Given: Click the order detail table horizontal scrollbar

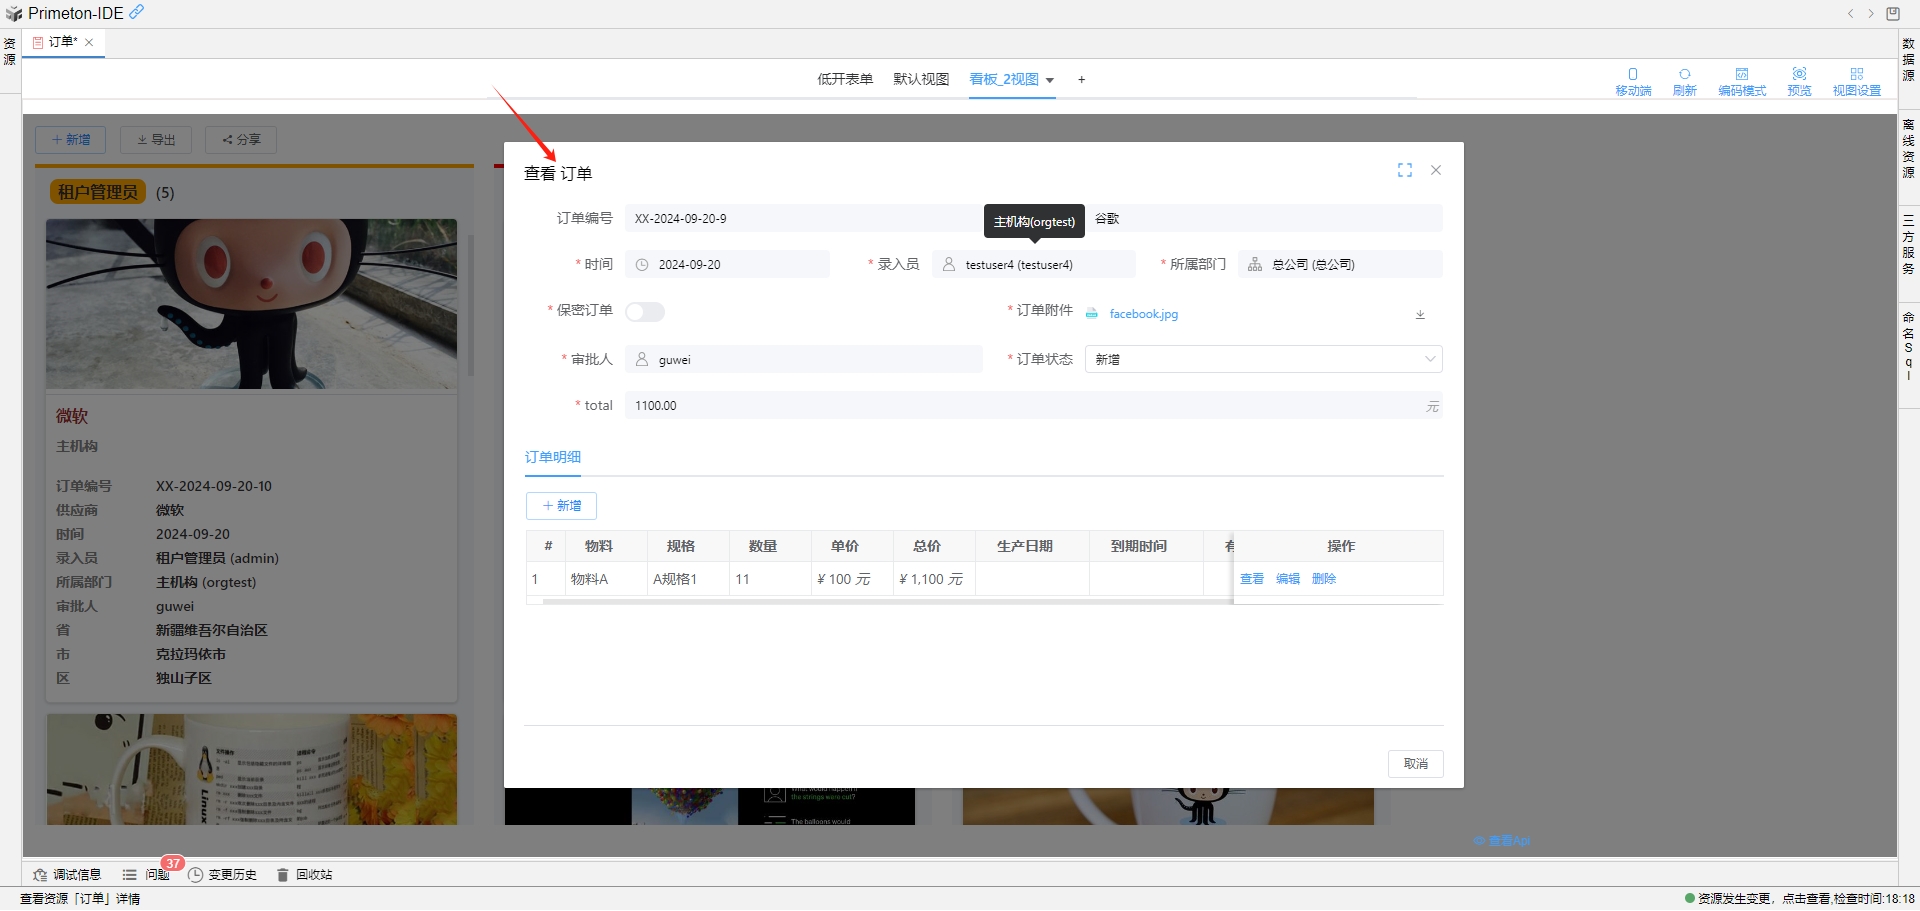Looking at the screenshot, I should pyautogui.click(x=880, y=602).
